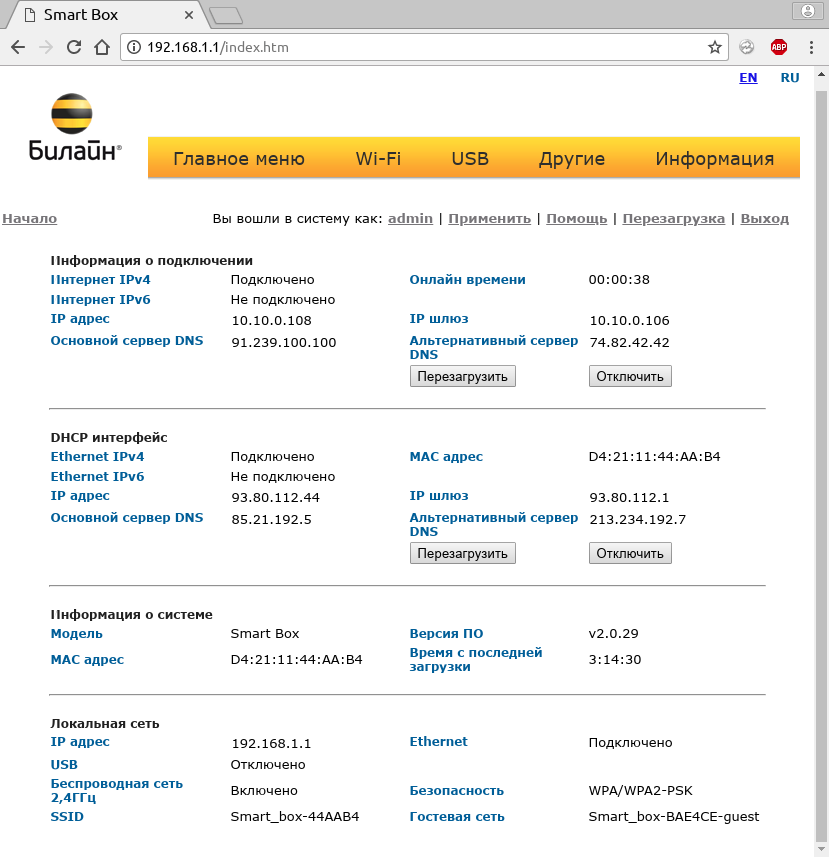Click Отключить under DHCP интерфейс
This screenshot has width=829, height=857.
tap(630, 553)
